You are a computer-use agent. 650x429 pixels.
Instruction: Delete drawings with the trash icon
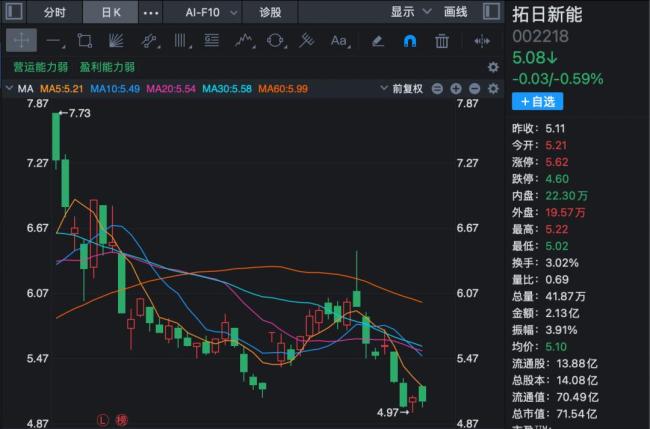pos(441,41)
